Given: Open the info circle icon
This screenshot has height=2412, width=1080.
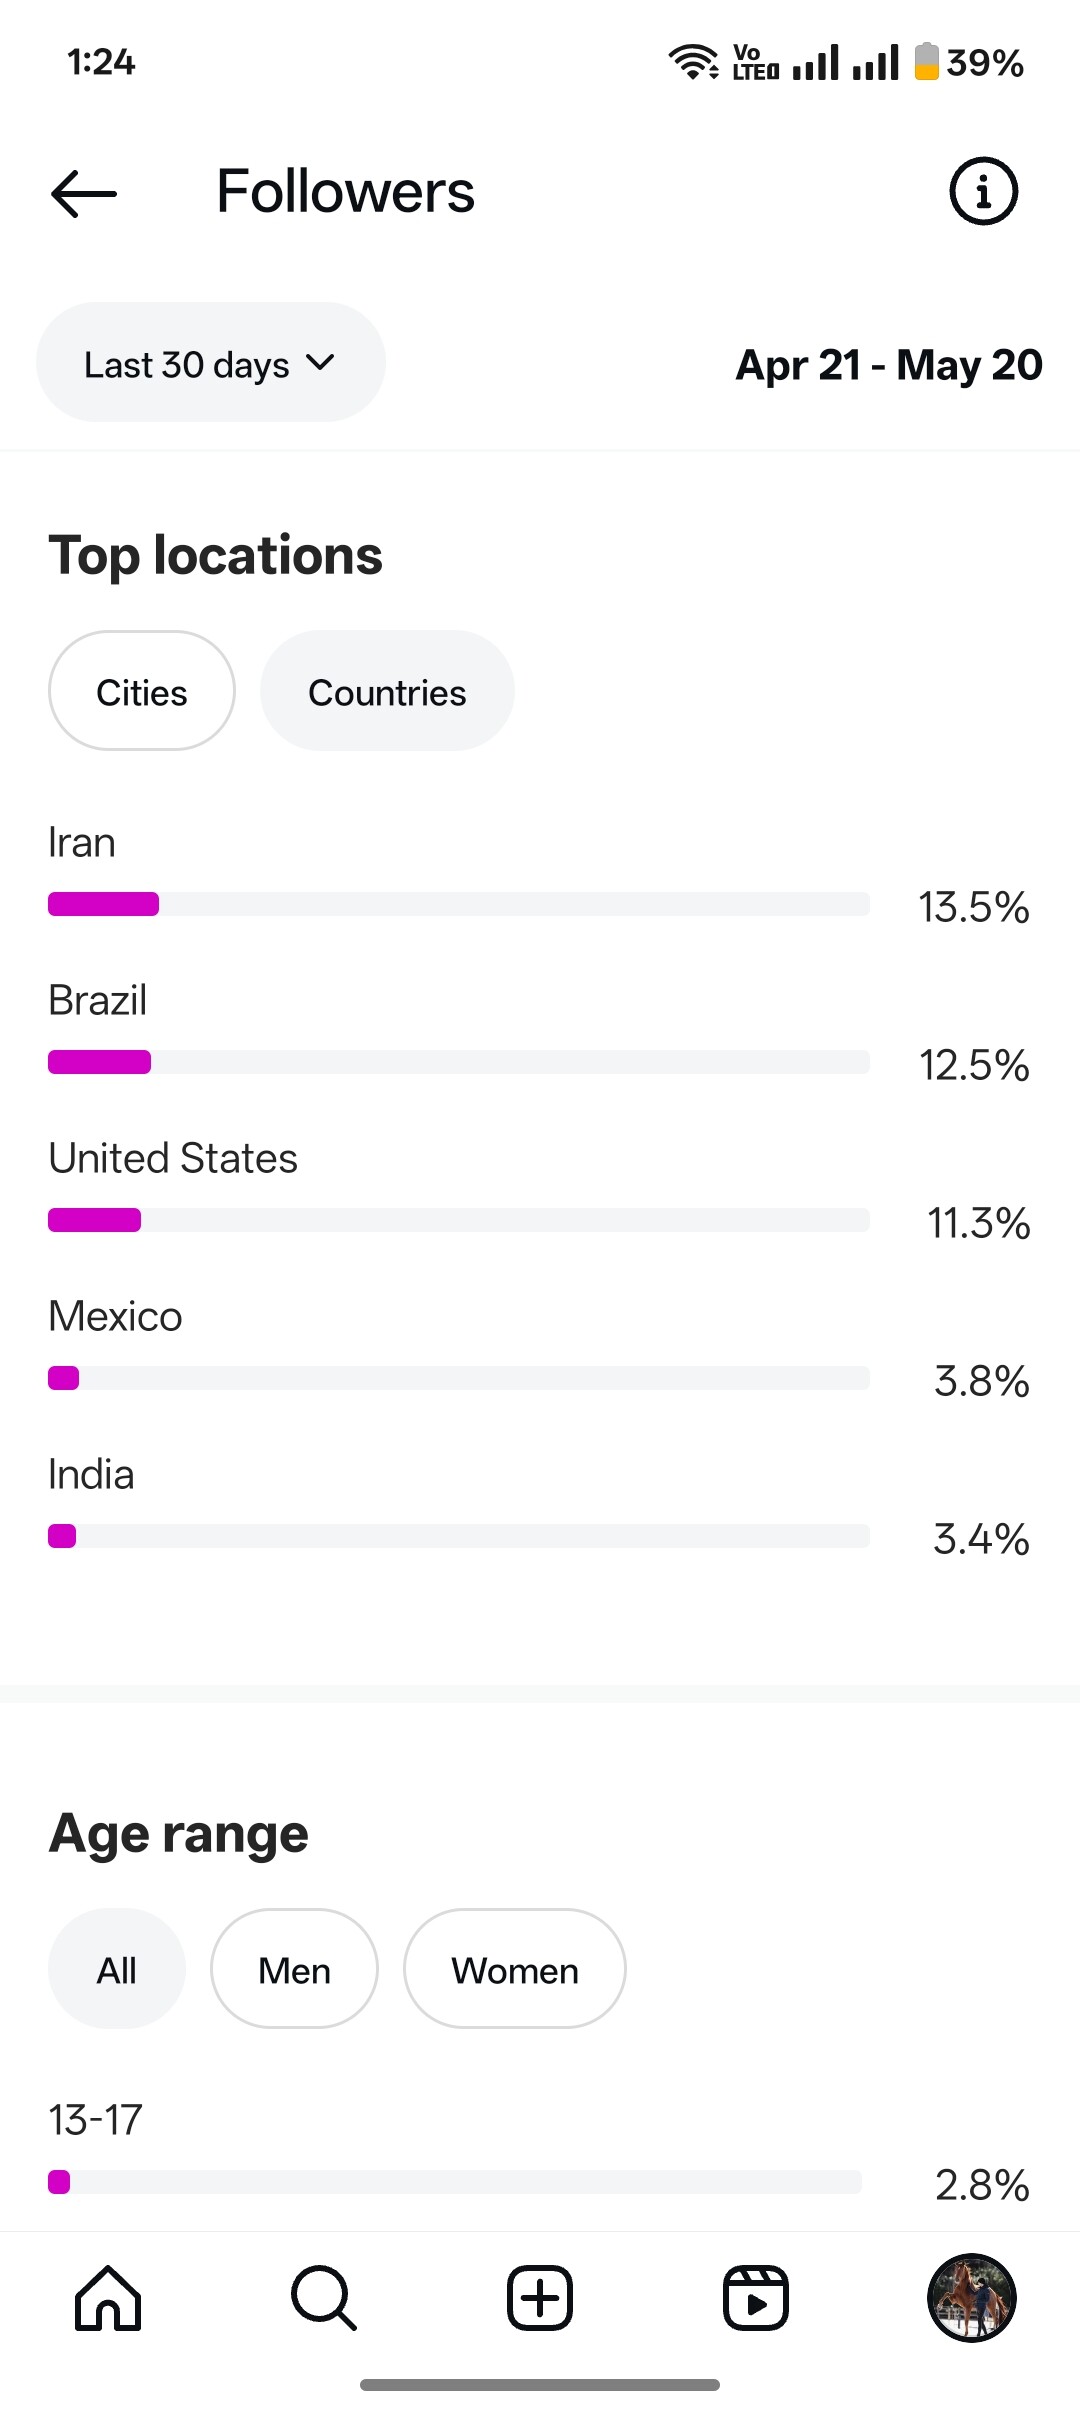Looking at the screenshot, I should point(983,191).
